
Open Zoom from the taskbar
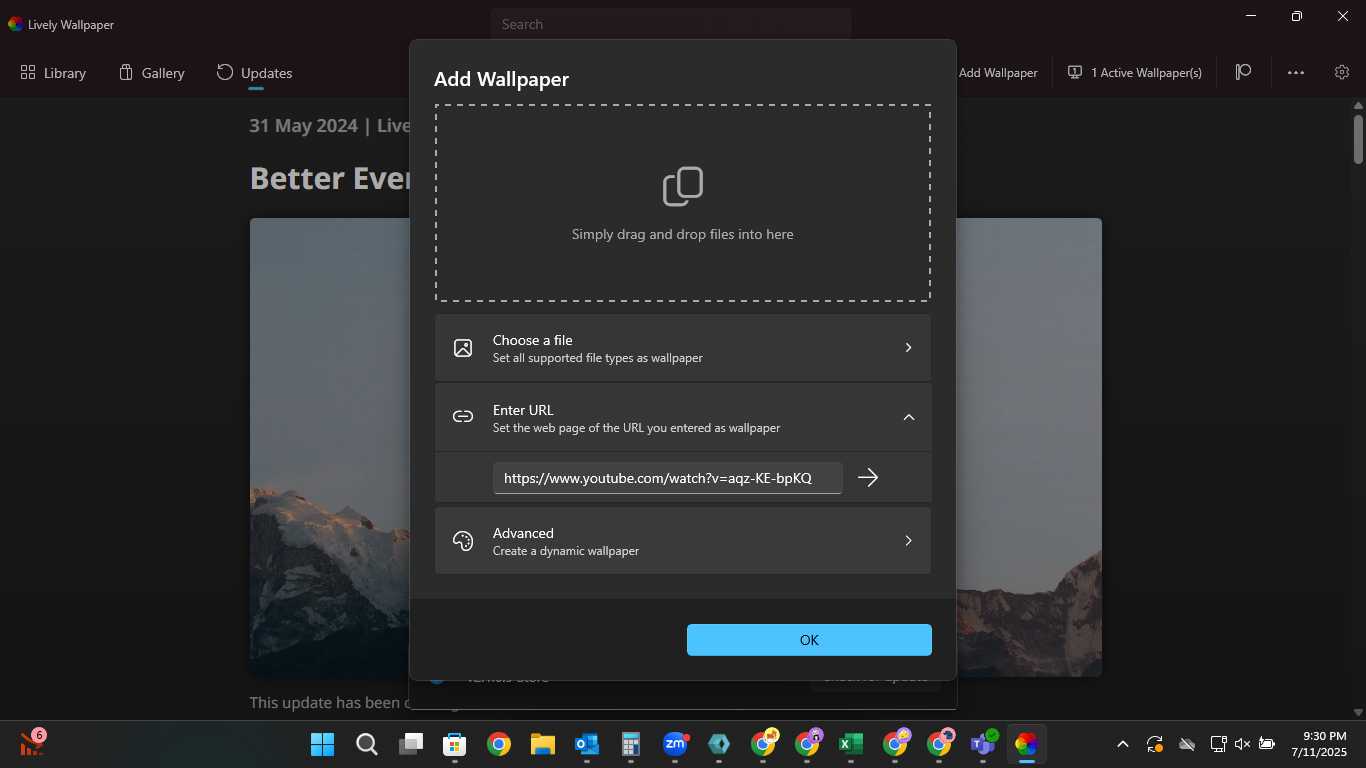[x=675, y=744]
